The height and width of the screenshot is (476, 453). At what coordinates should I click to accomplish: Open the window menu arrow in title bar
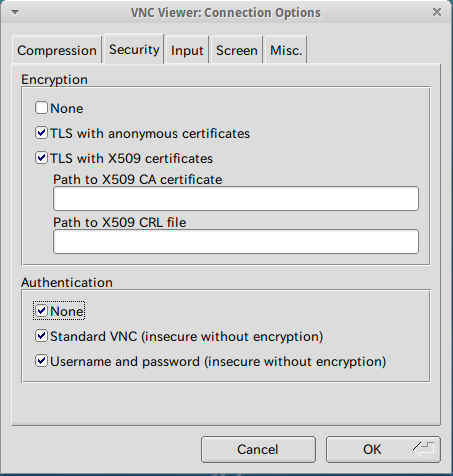pos(15,13)
